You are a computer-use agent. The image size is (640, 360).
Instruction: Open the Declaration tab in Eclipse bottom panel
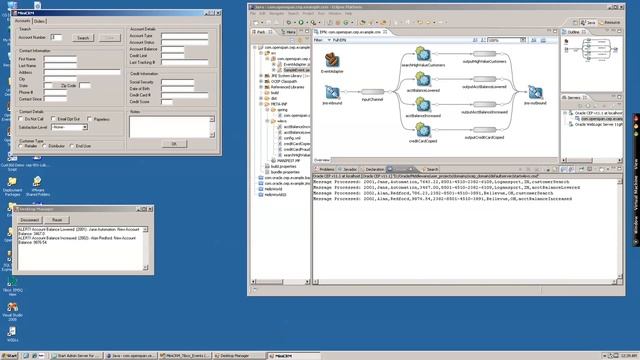[373, 169]
